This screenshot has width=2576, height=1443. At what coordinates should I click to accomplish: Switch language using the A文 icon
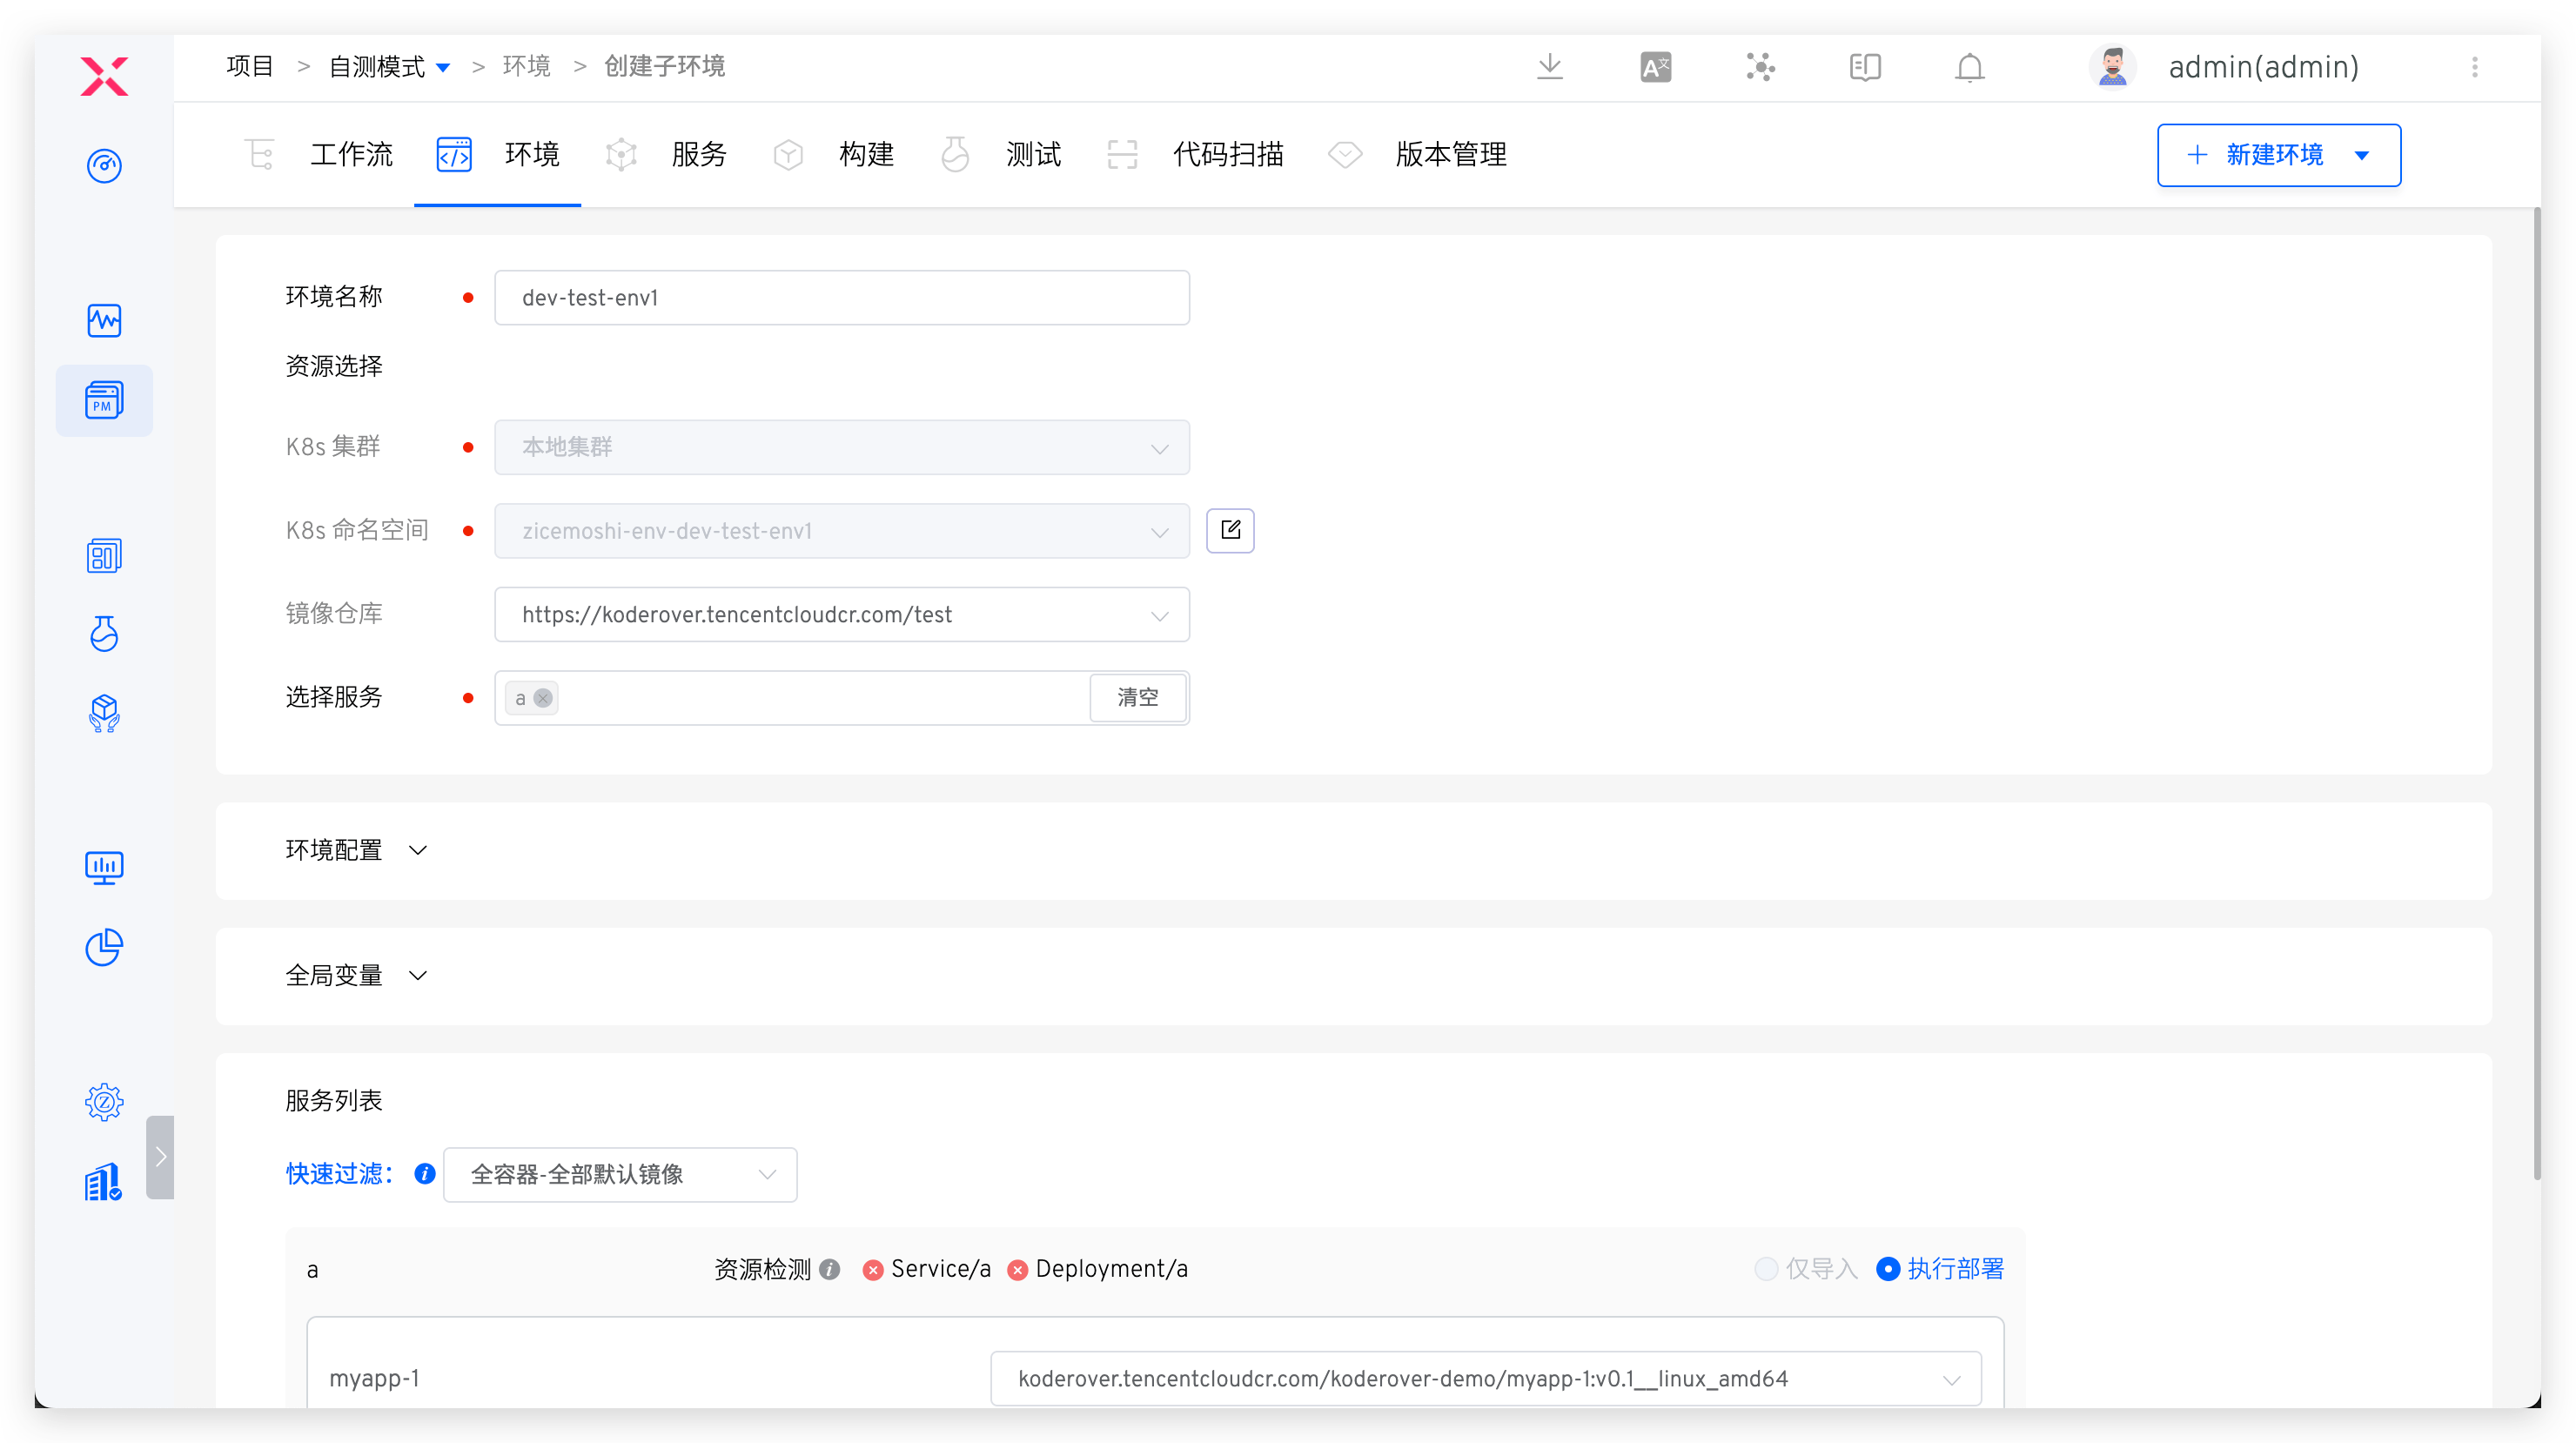(1655, 66)
